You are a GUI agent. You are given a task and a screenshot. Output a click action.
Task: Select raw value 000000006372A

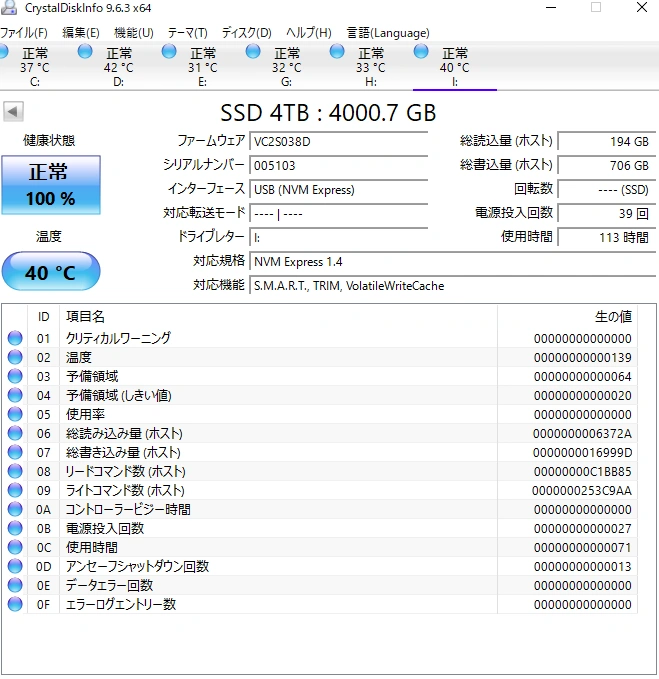coord(582,433)
